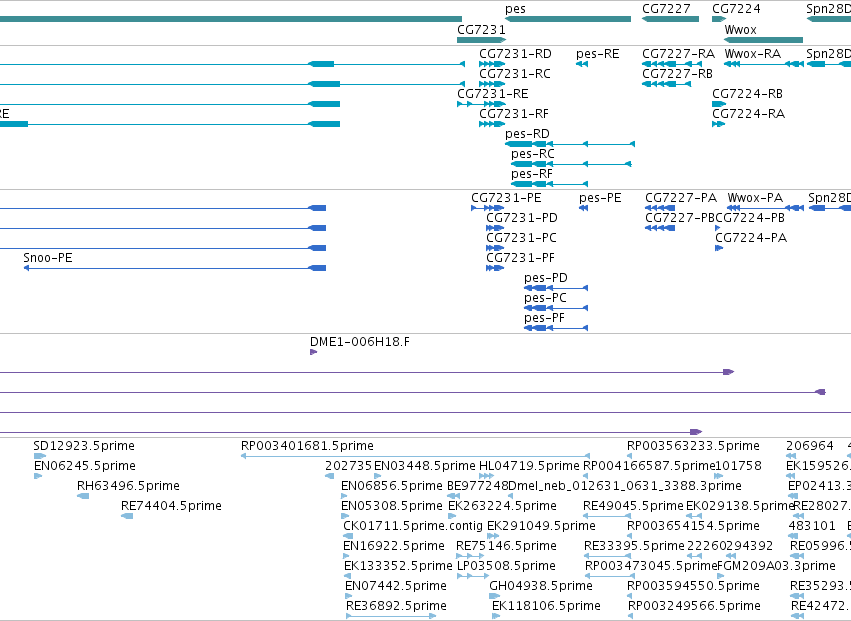
Task: Select the Wwox gene label
Action: (740, 30)
